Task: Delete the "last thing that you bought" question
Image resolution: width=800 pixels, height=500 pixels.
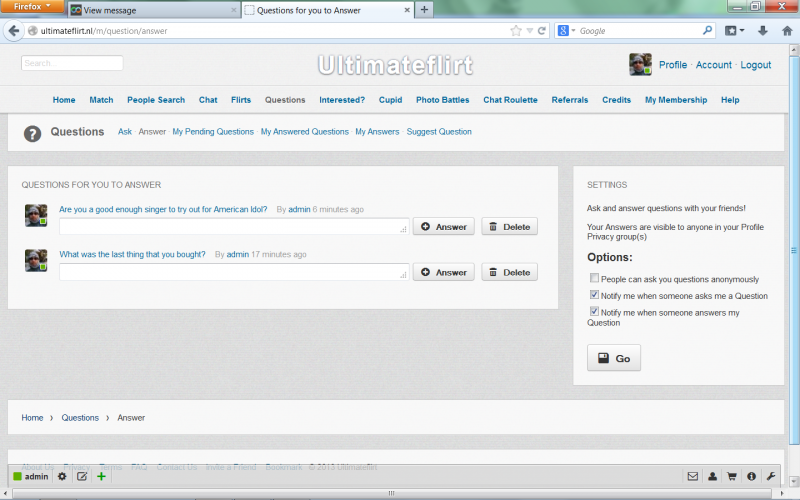Action: 509,272
